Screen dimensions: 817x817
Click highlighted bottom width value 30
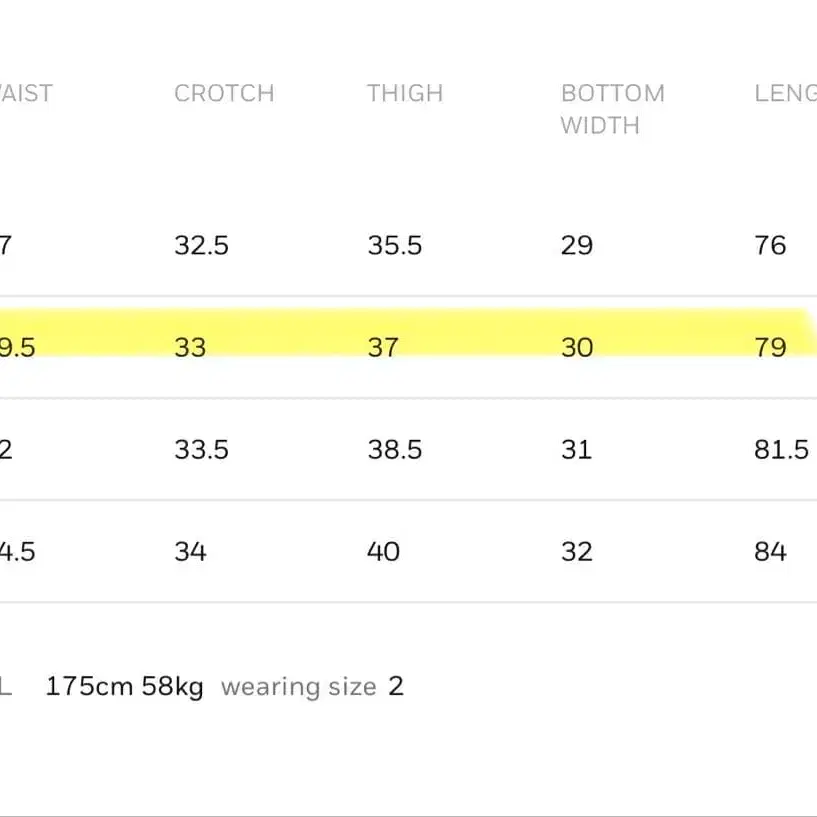(x=577, y=348)
